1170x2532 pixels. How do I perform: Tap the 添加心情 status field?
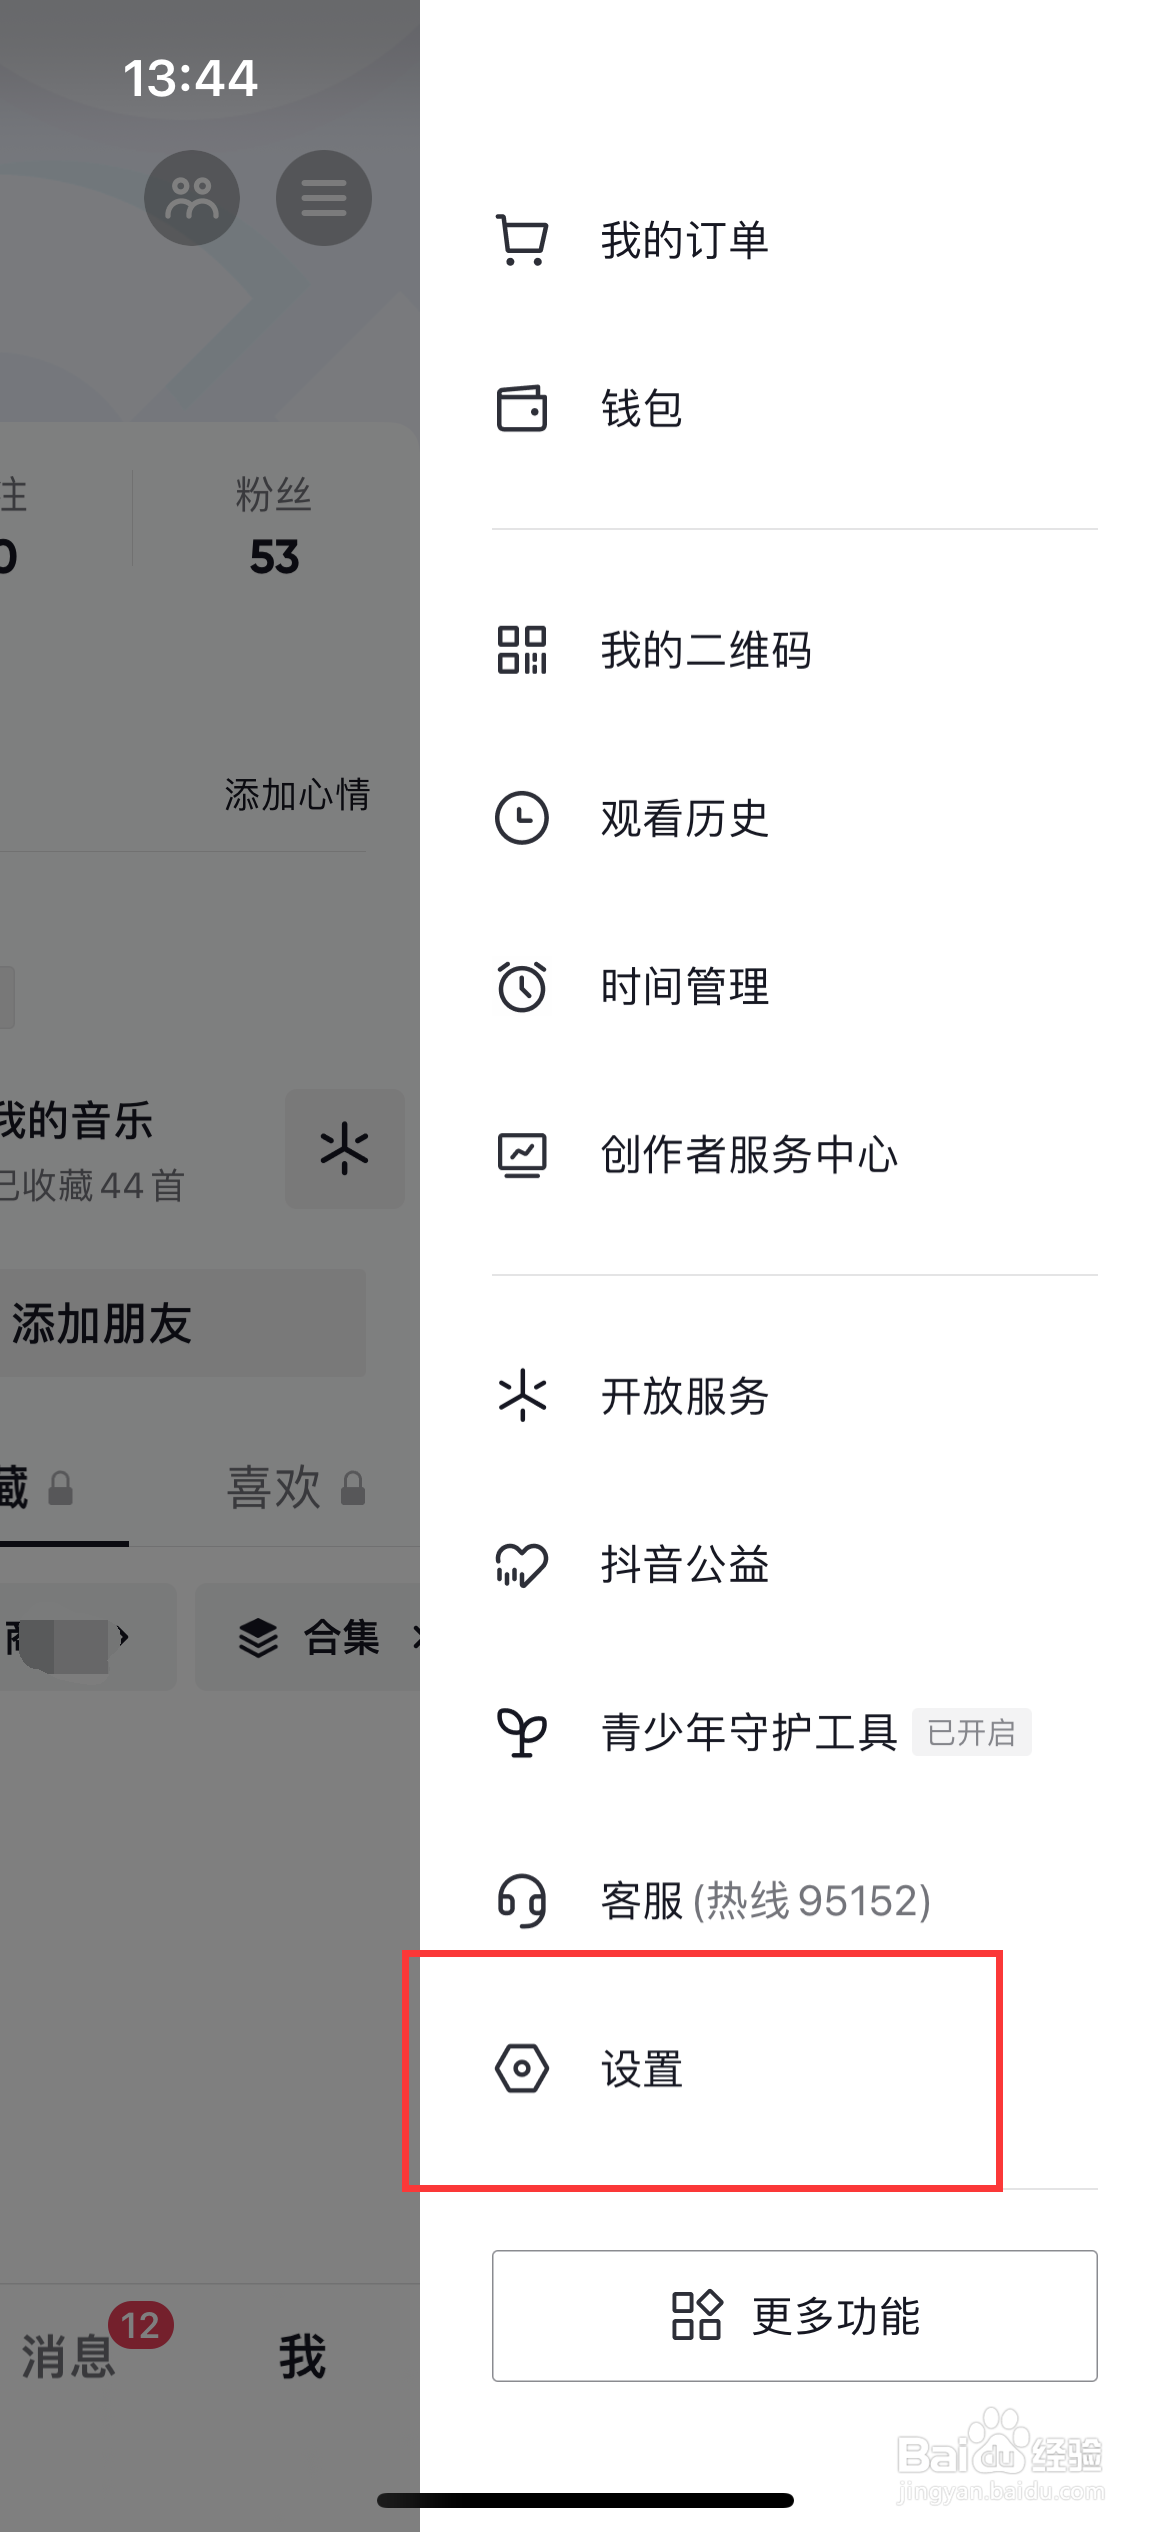pyautogui.click(x=296, y=794)
